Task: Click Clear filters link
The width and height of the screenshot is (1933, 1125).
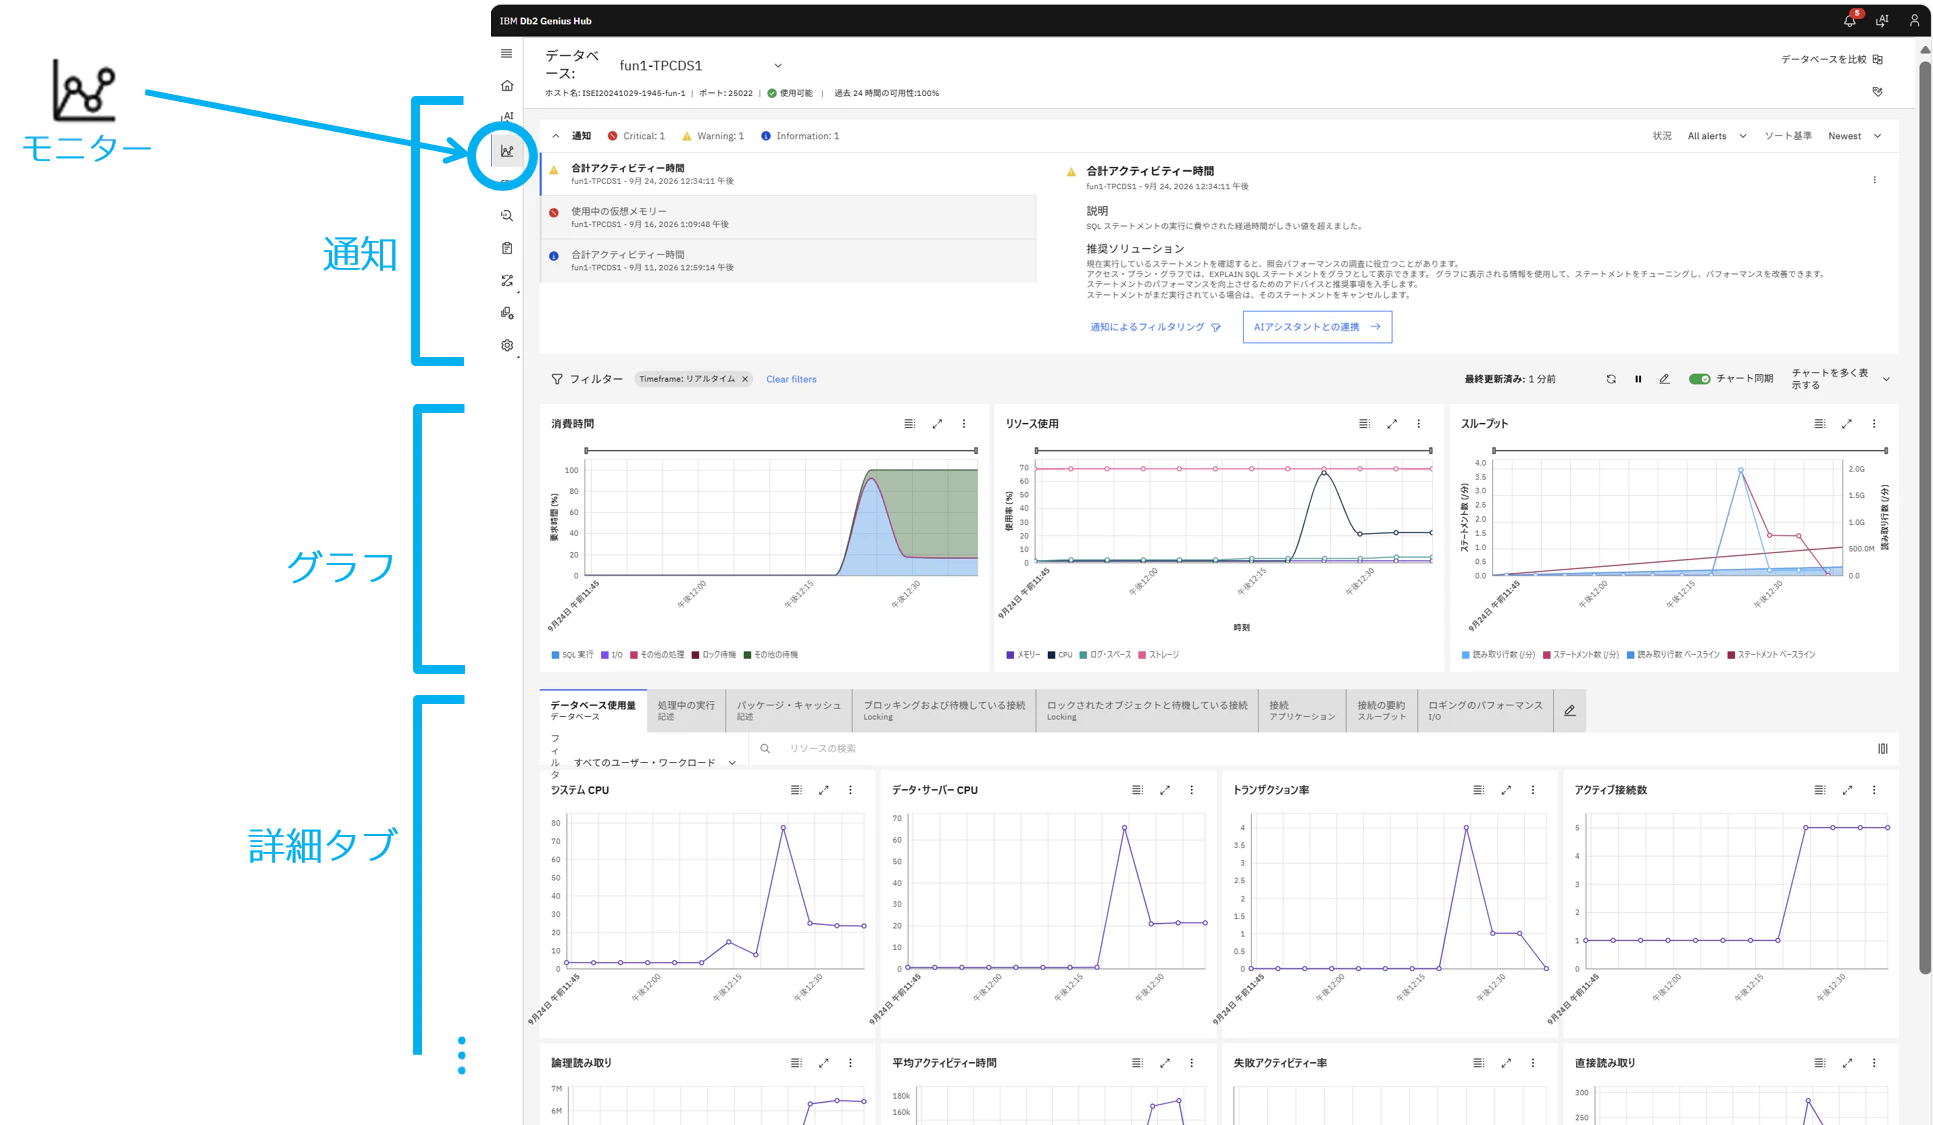Action: click(x=791, y=379)
